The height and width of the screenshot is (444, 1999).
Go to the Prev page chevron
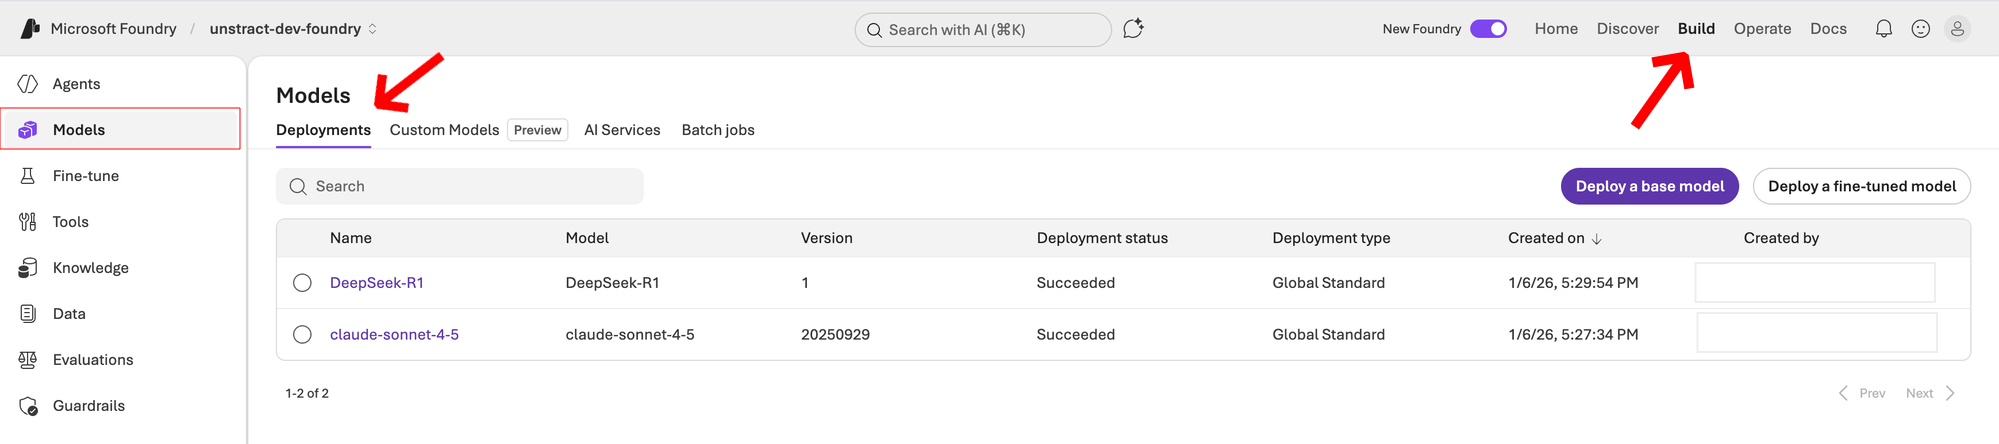click(x=1843, y=393)
